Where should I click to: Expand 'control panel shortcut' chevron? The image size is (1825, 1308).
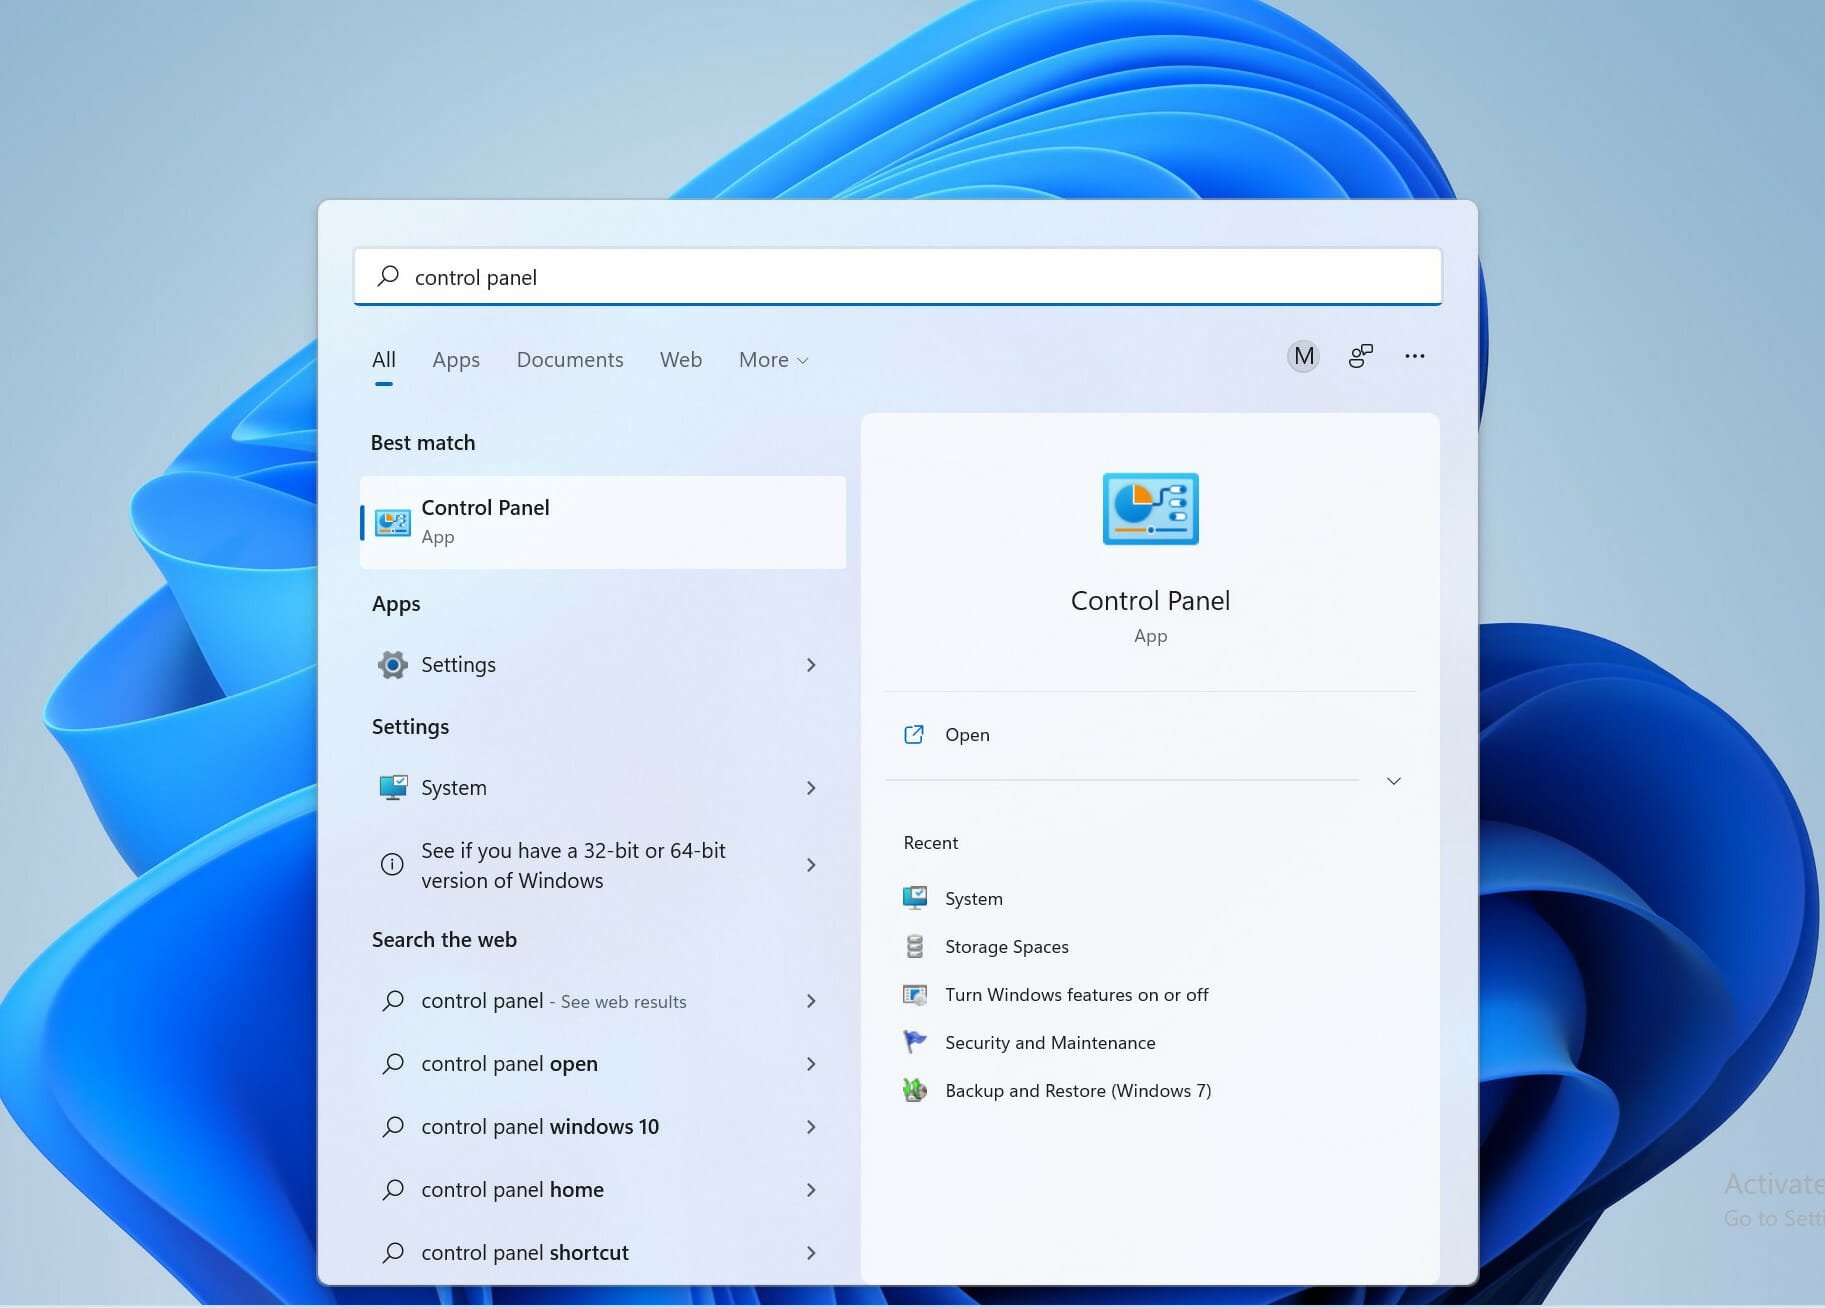click(811, 1253)
